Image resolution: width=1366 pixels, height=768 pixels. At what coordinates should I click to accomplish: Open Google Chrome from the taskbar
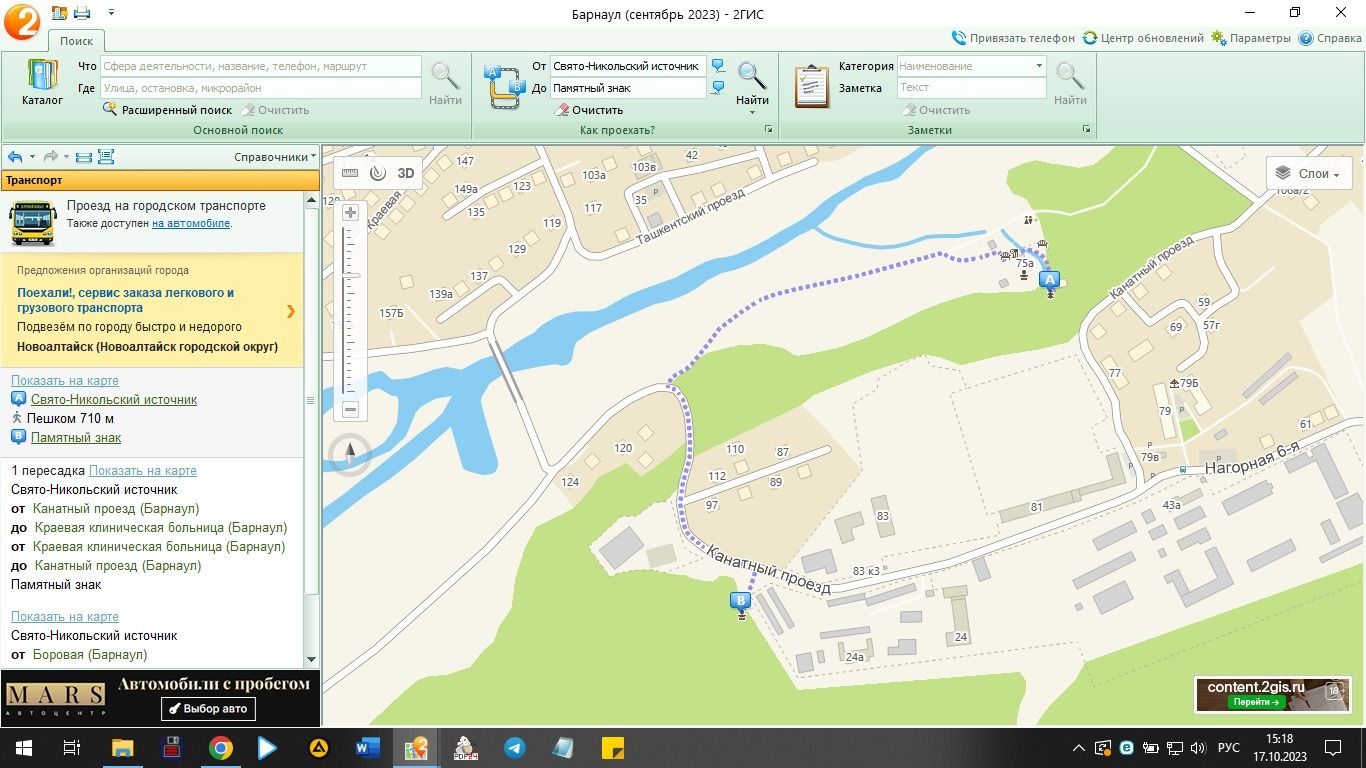pos(220,747)
